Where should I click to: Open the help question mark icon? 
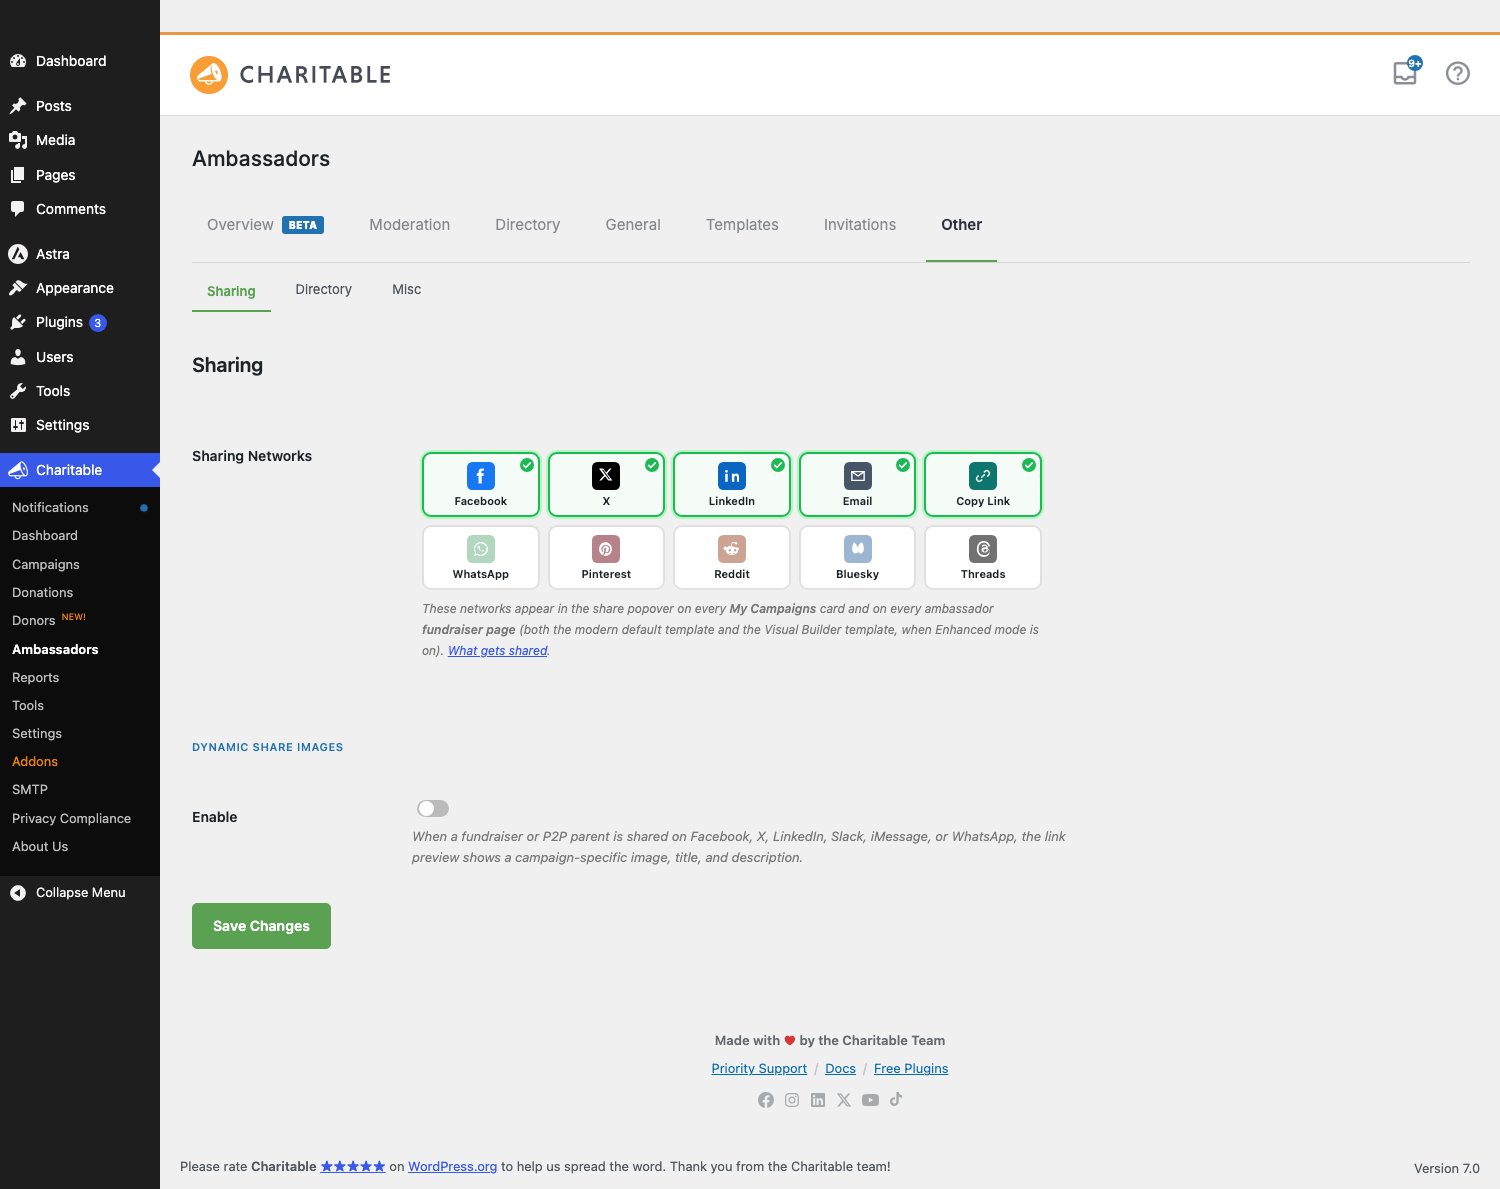(x=1458, y=73)
